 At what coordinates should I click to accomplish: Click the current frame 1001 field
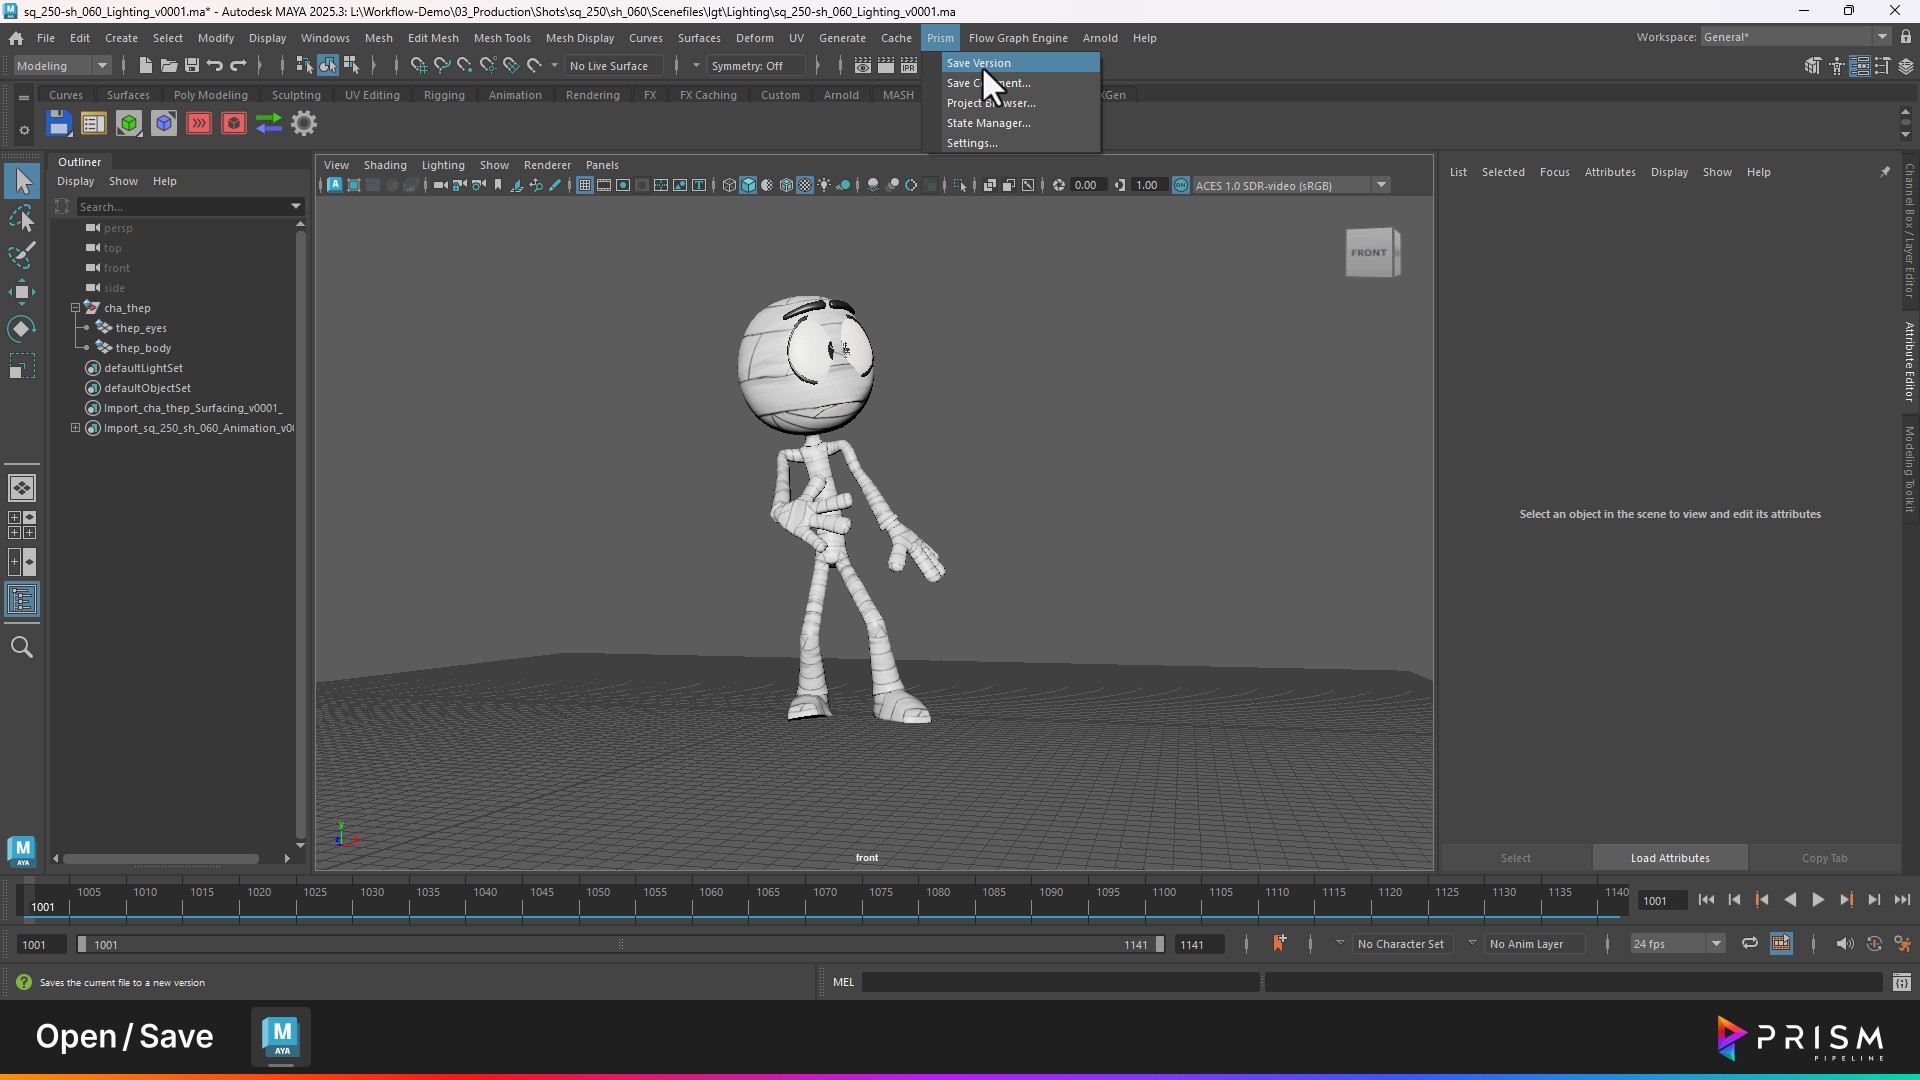click(1662, 901)
